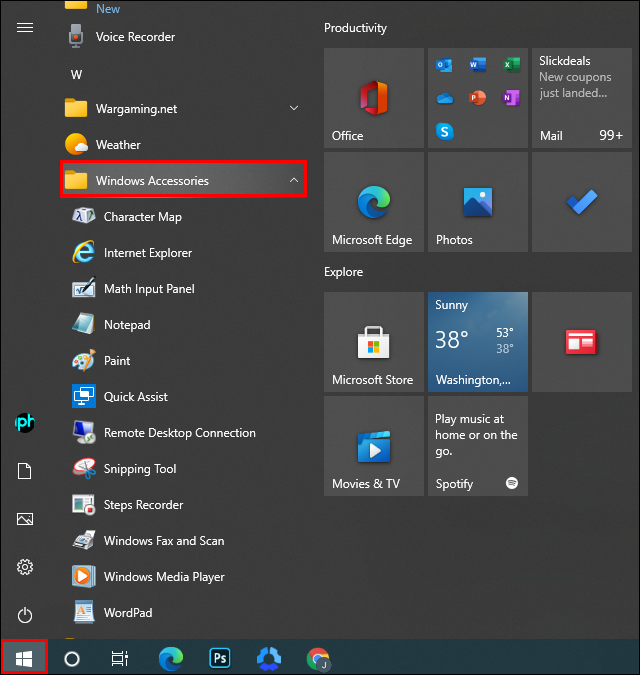Launch Windows Media Player
Screen dimensions: 640x675
click(183, 576)
